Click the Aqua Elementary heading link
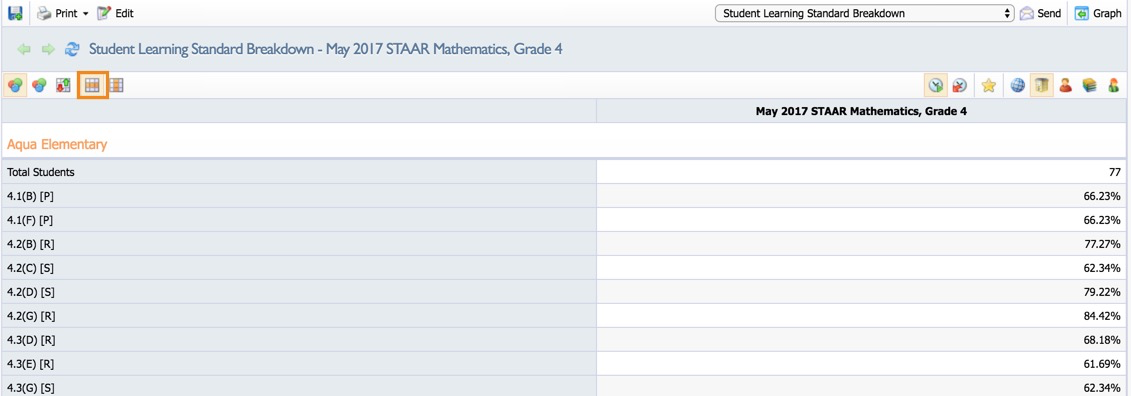The height and width of the screenshot is (396, 1131). point(57,144)
